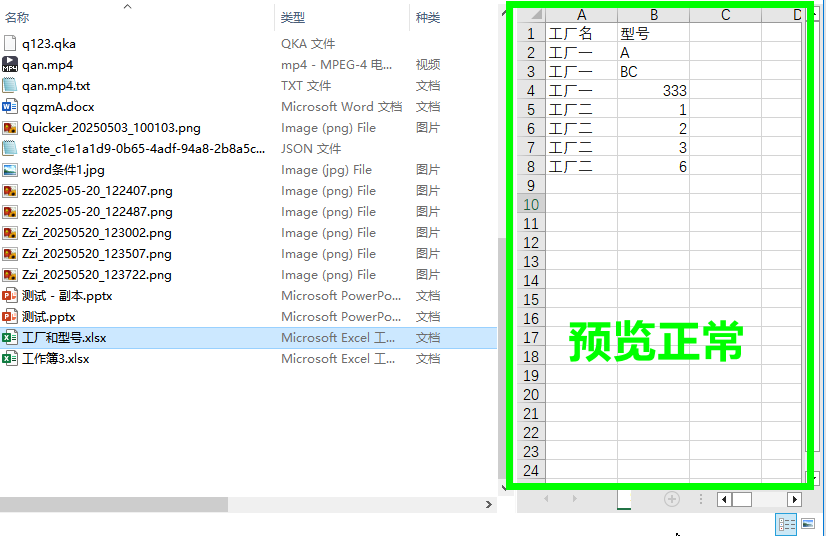
Task: Click the q123.qka blank file icon
Action: [x=9, y=43]
